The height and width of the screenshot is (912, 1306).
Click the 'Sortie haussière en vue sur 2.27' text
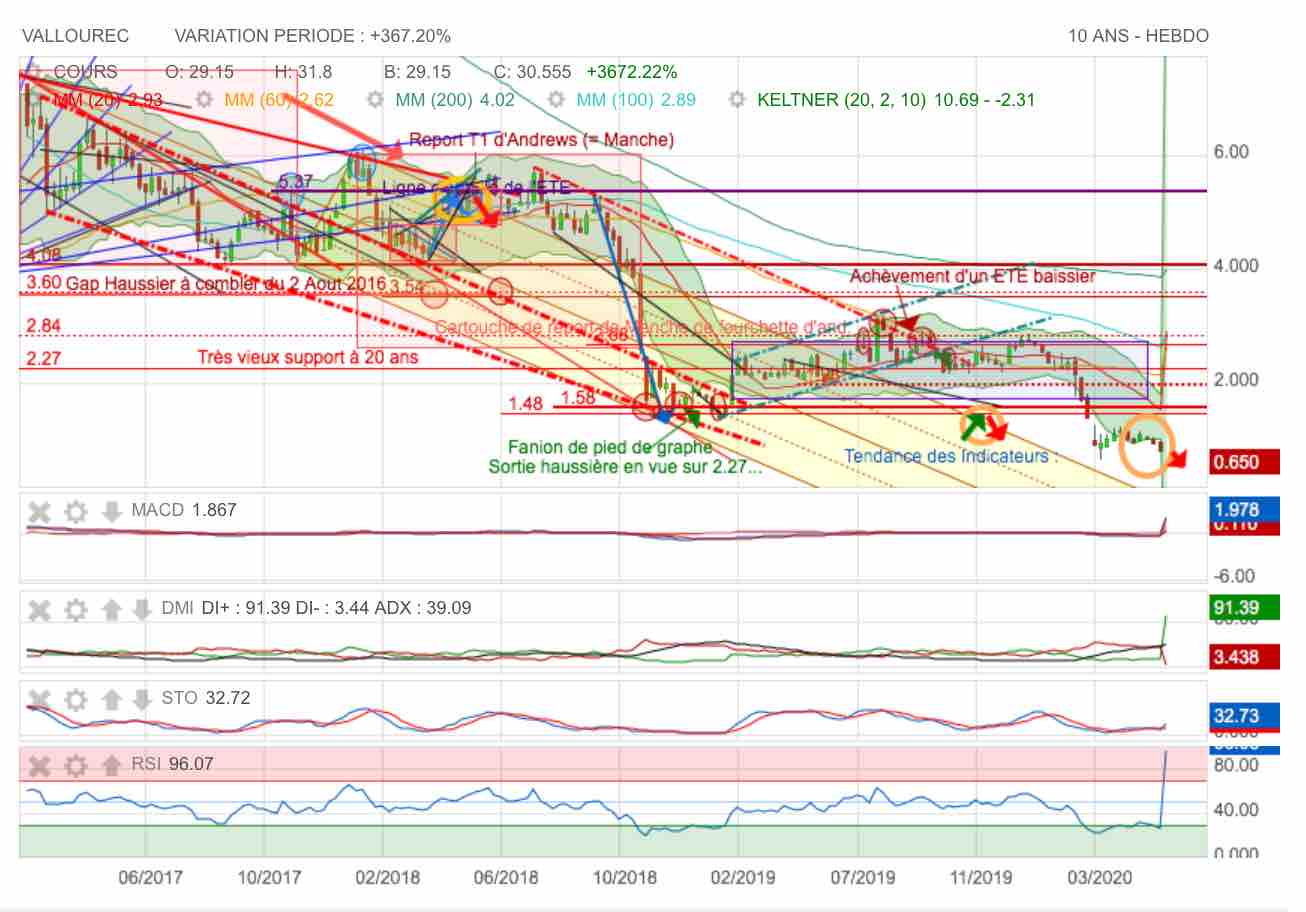(625, 466)
